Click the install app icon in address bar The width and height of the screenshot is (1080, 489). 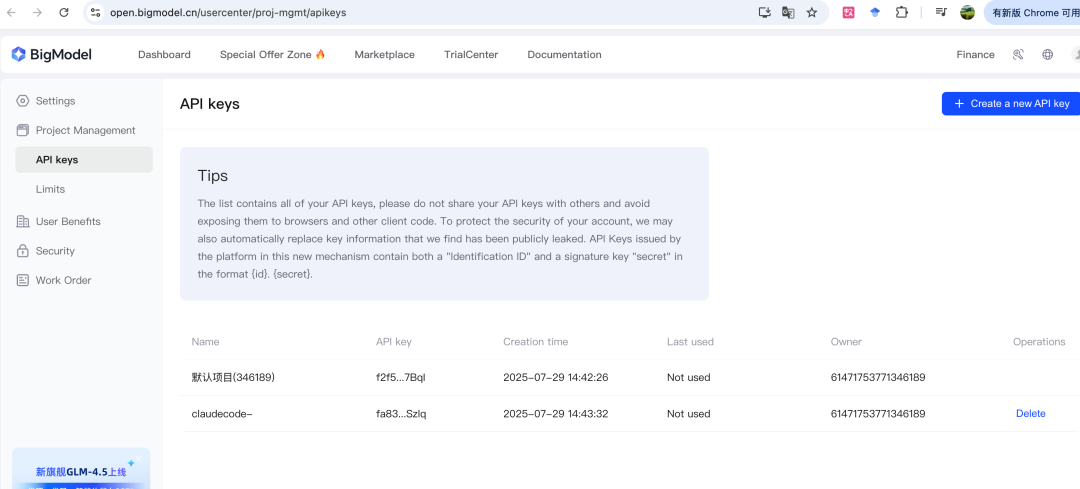pos(764,12)
